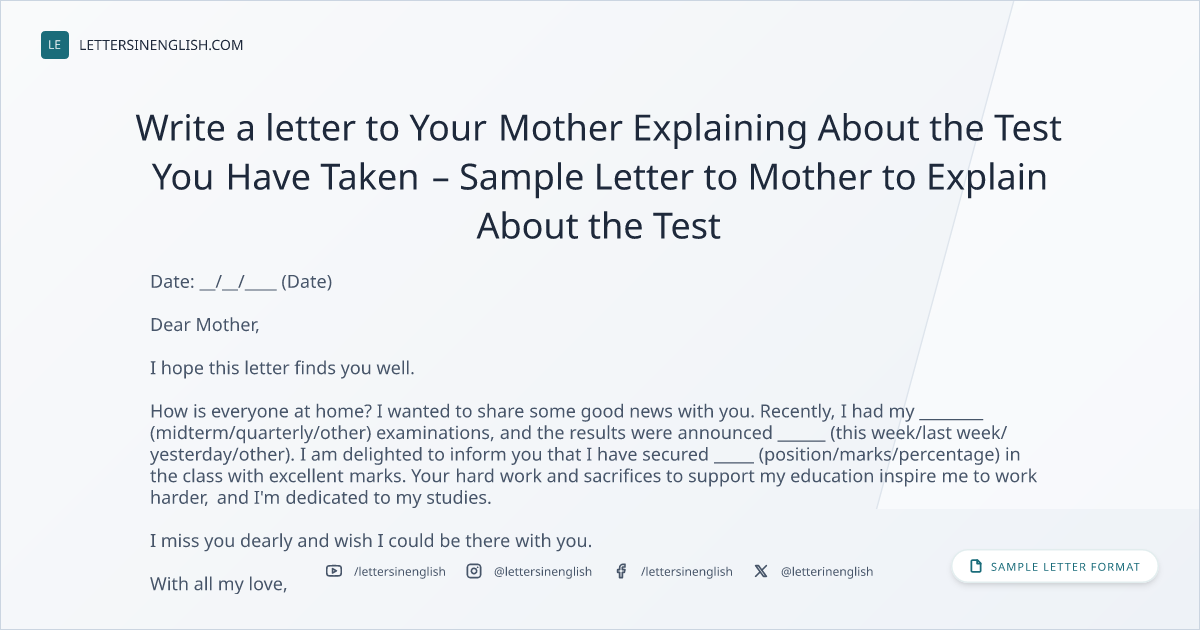Image resolution: width=1200 pixels, height=630 pixels.
Task: Click the Dear Mother salutation
Action: click(205, 325)
